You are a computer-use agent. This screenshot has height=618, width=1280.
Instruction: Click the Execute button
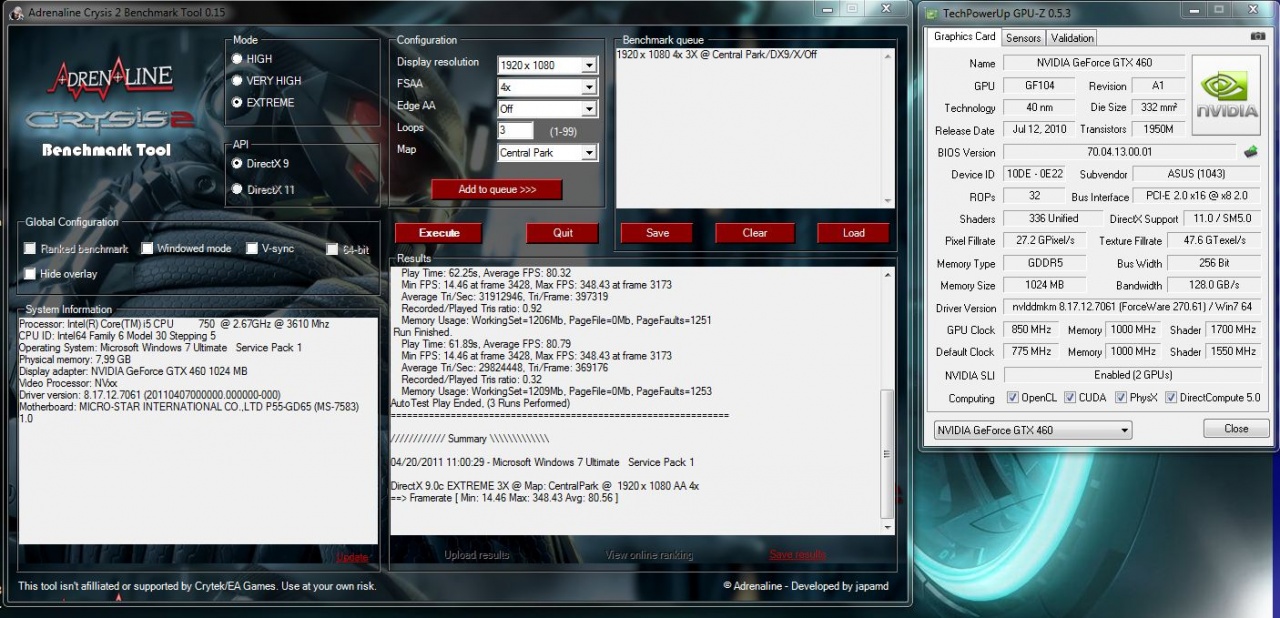click(439, 233)
